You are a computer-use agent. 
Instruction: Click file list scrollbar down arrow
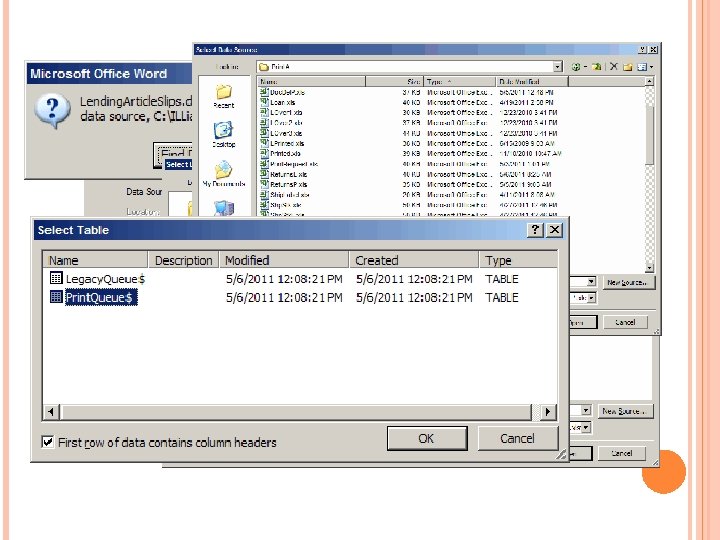(649, 268)
